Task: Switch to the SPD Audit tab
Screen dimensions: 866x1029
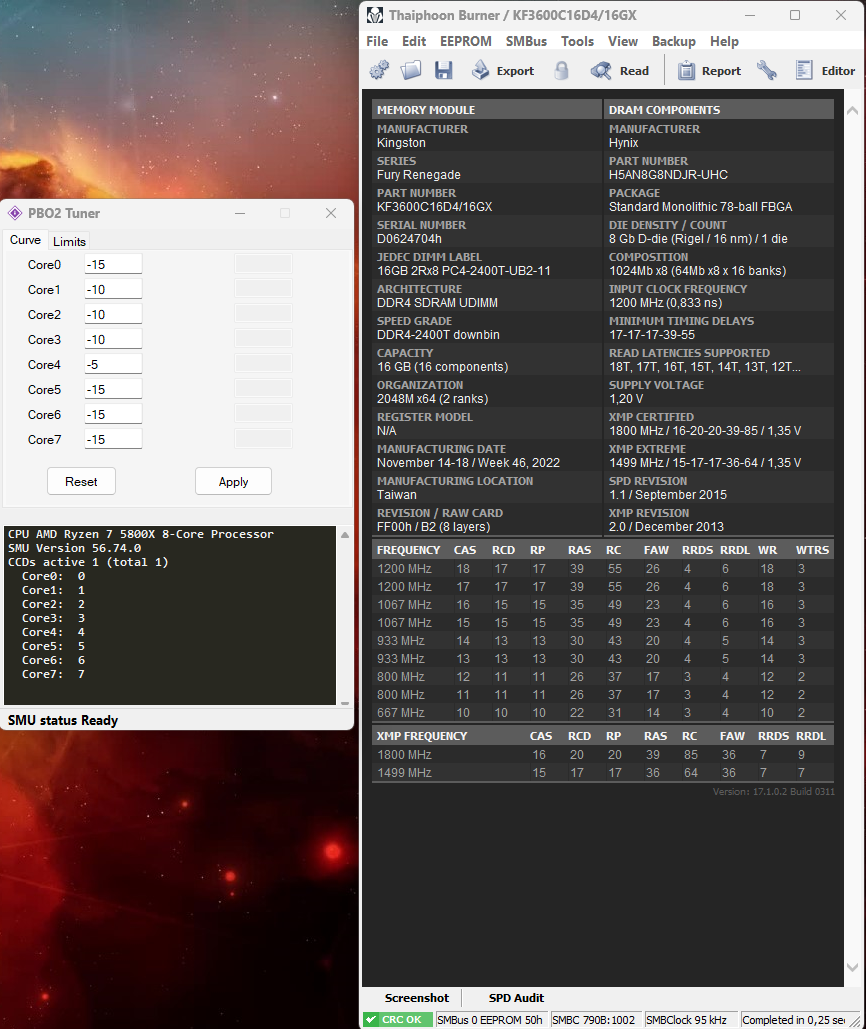Action: pyautogui.click(x=516, y=998)
